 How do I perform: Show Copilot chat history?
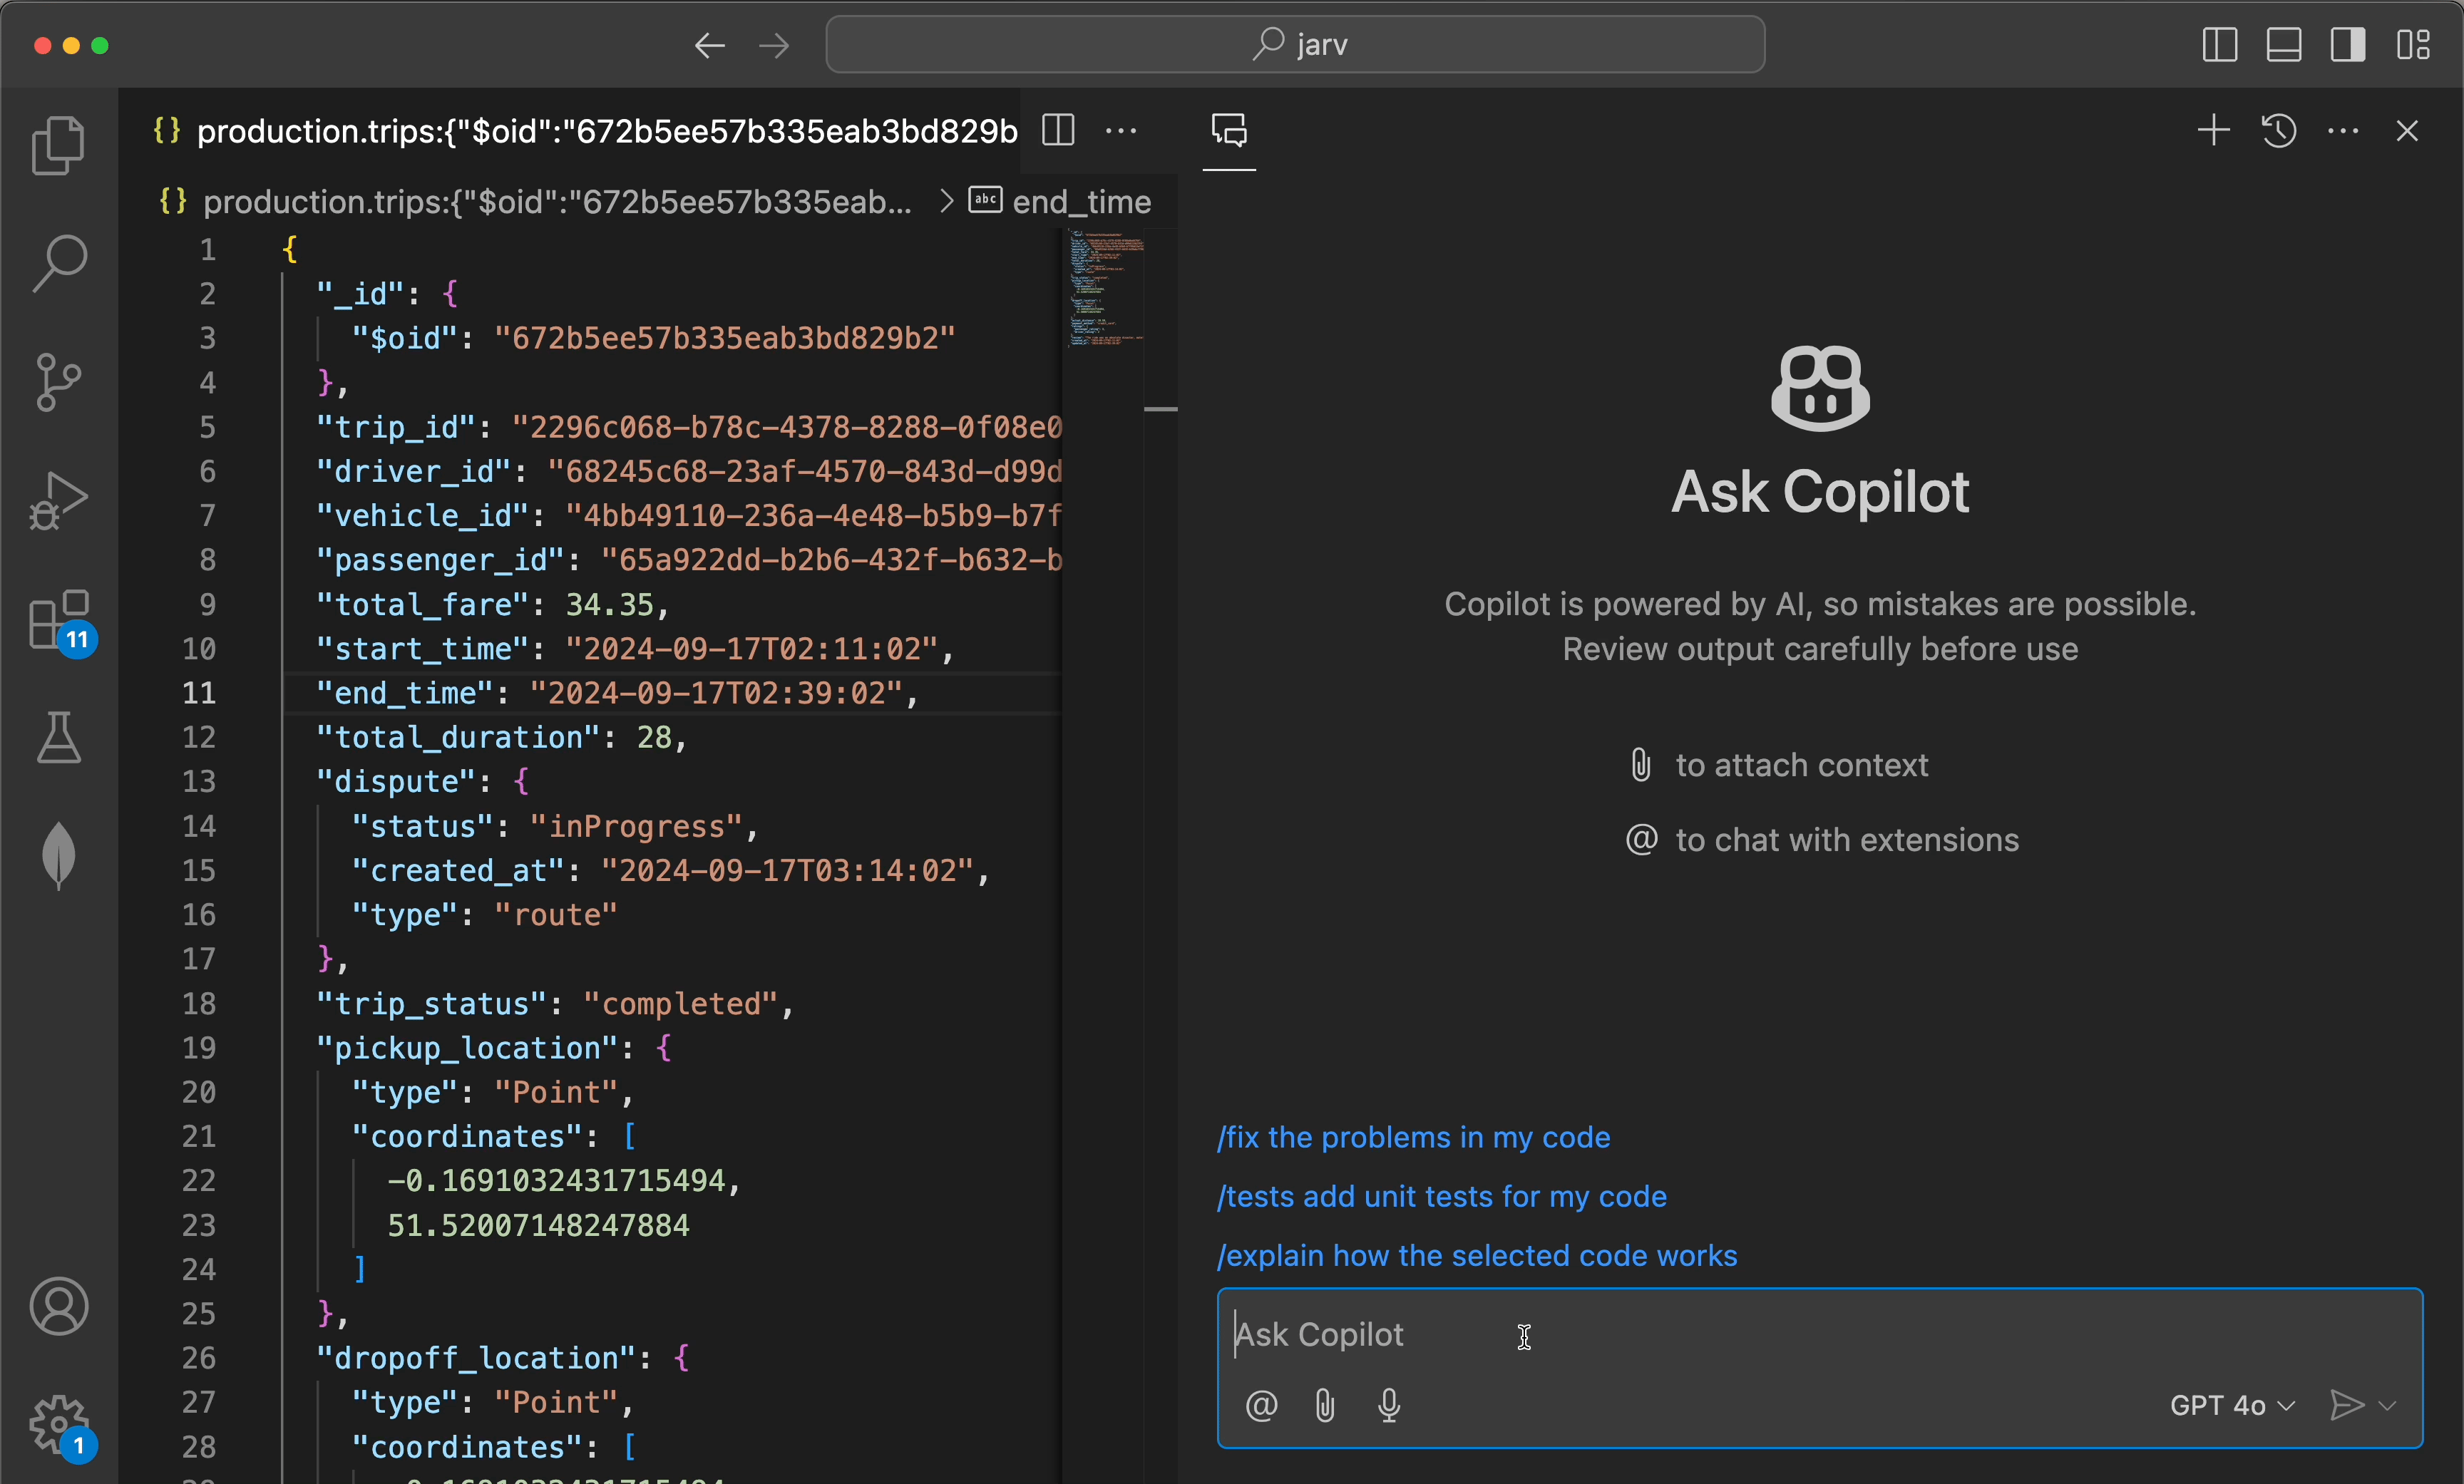[x=2278, y=131]
